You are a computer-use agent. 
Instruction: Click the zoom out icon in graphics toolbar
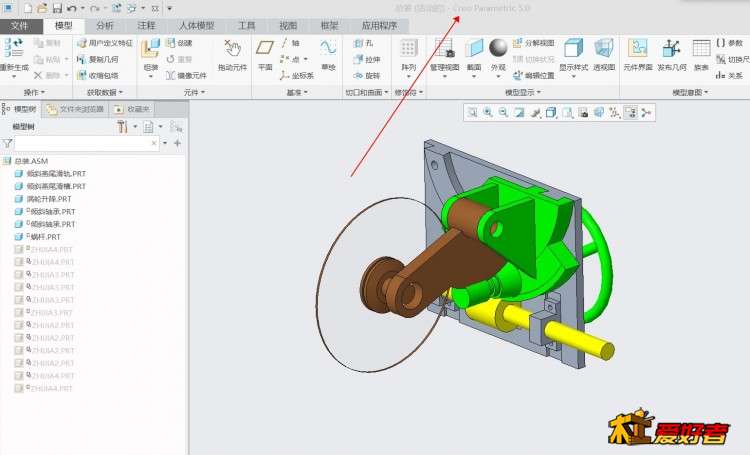point(503,112)
